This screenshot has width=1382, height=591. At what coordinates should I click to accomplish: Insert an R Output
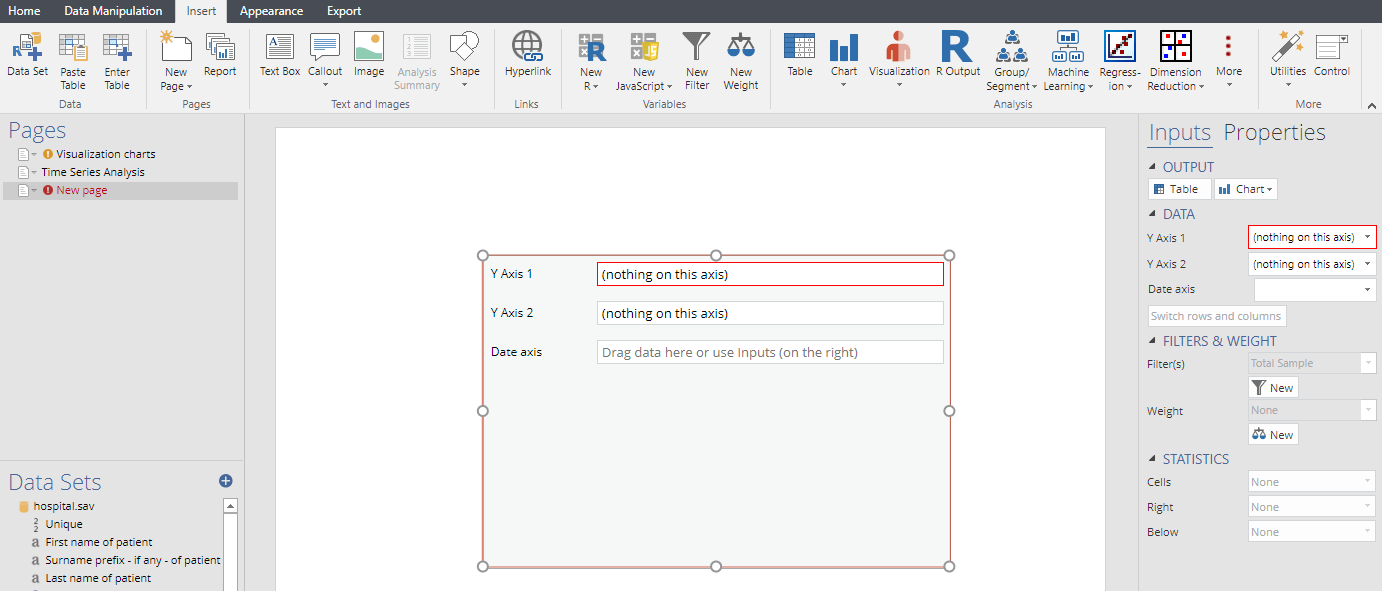957,57
